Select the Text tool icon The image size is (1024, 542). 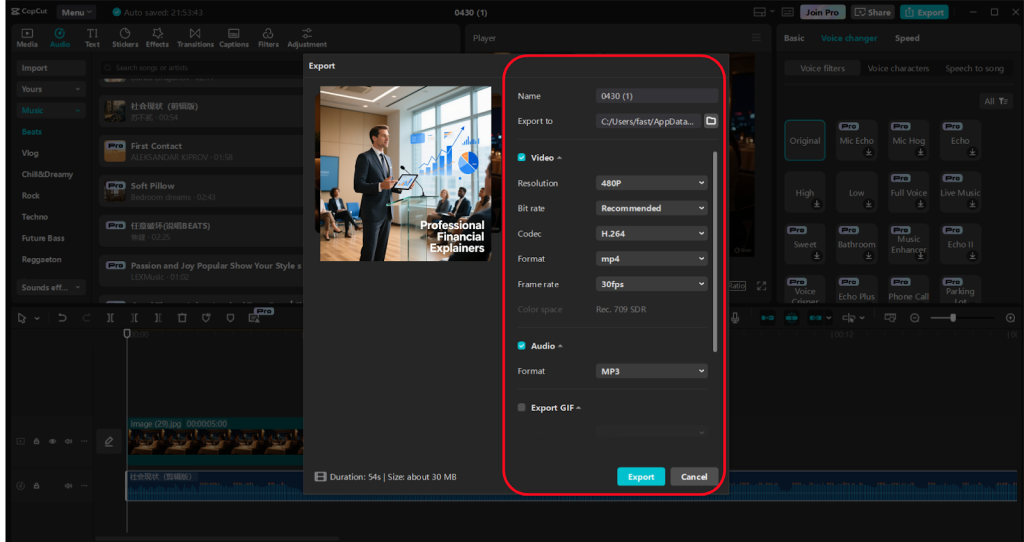pos(92,38)
